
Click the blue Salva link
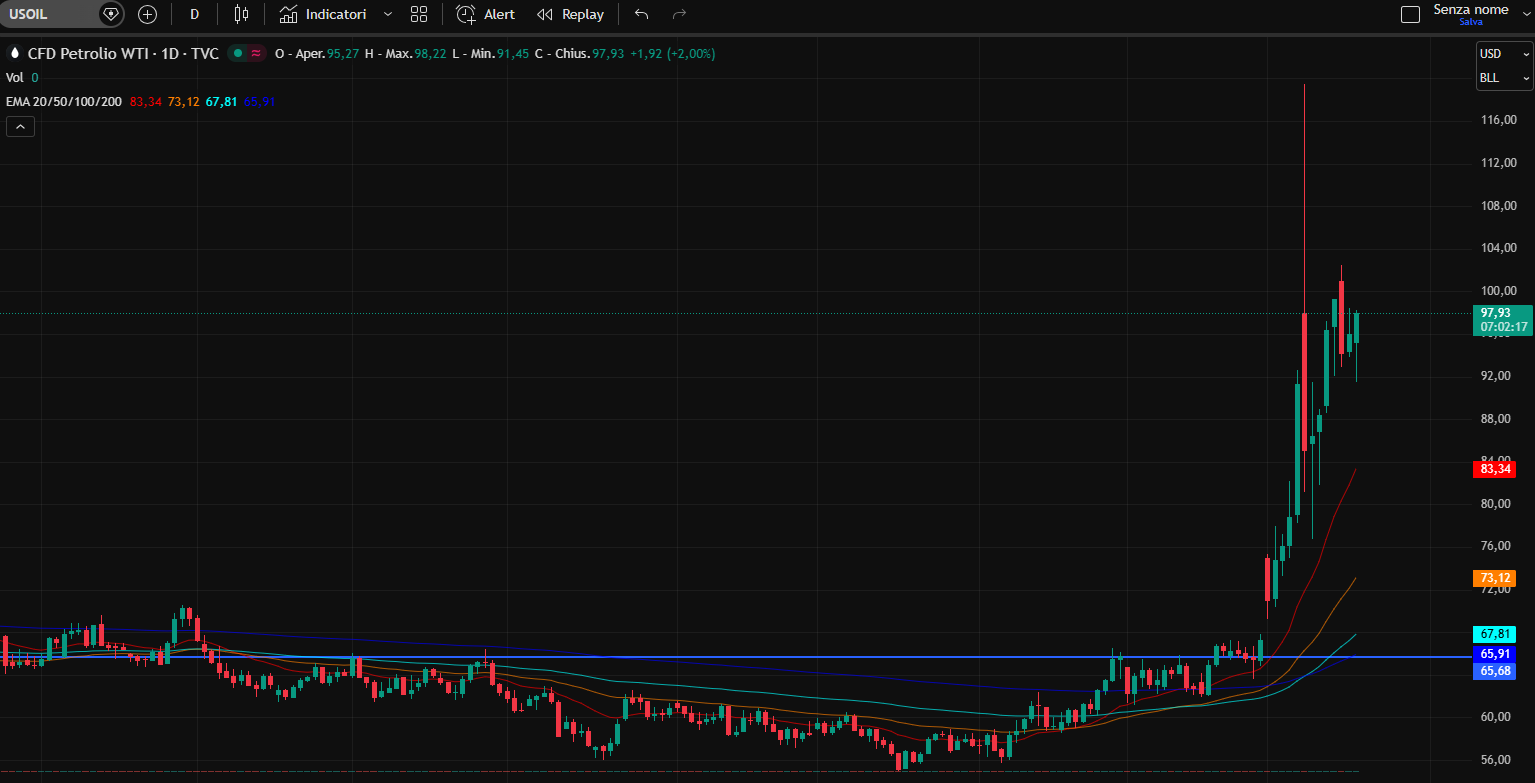pos(1470,21)
